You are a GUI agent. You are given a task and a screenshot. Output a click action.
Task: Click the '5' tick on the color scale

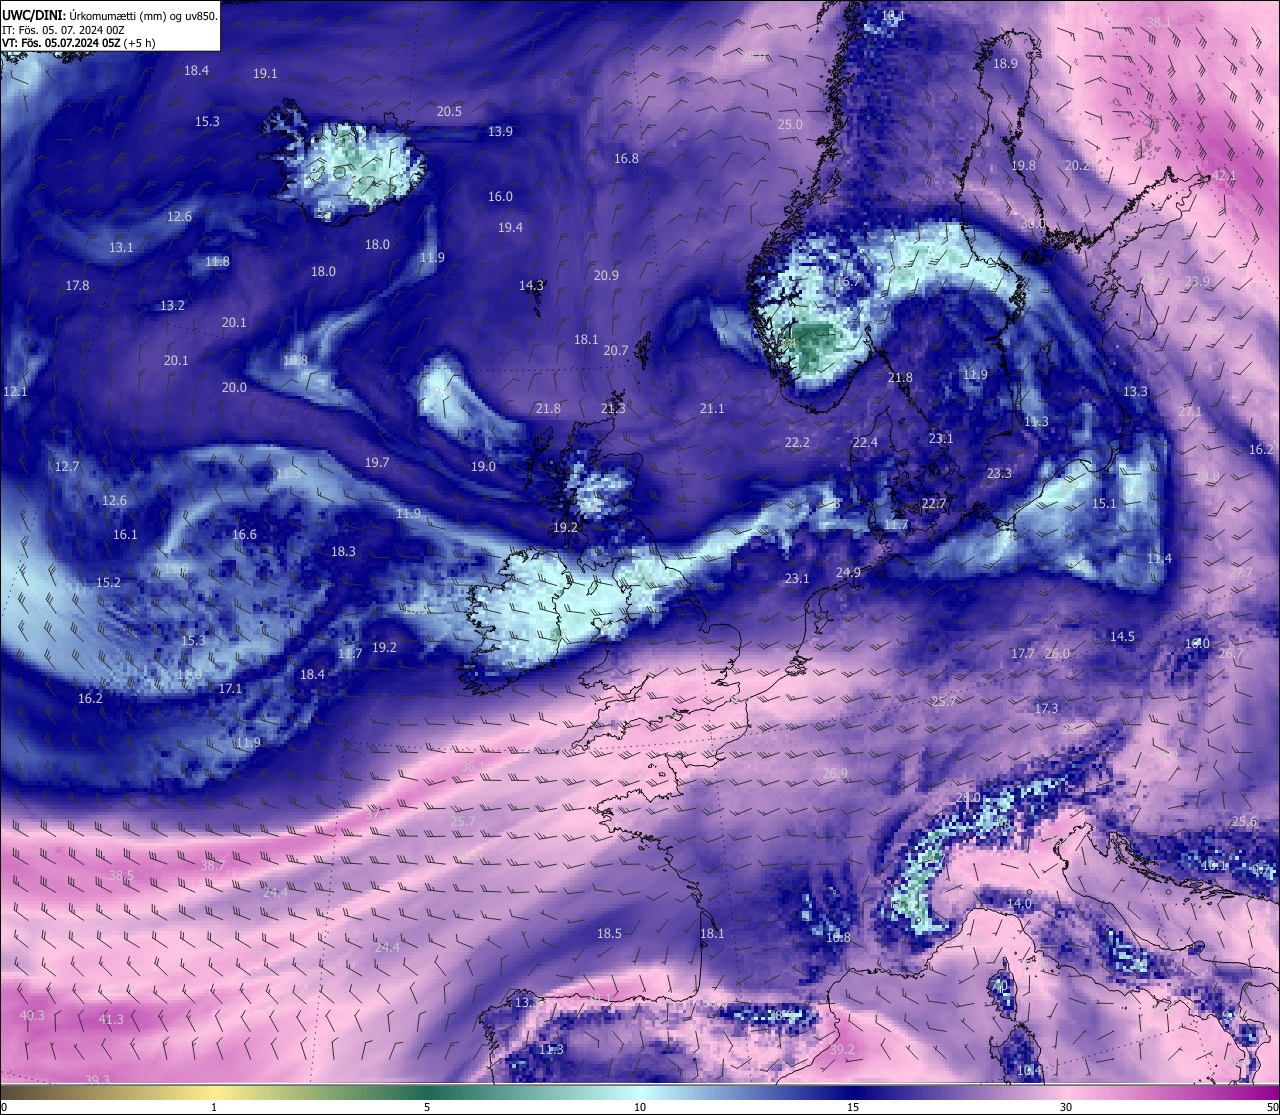427,1107
